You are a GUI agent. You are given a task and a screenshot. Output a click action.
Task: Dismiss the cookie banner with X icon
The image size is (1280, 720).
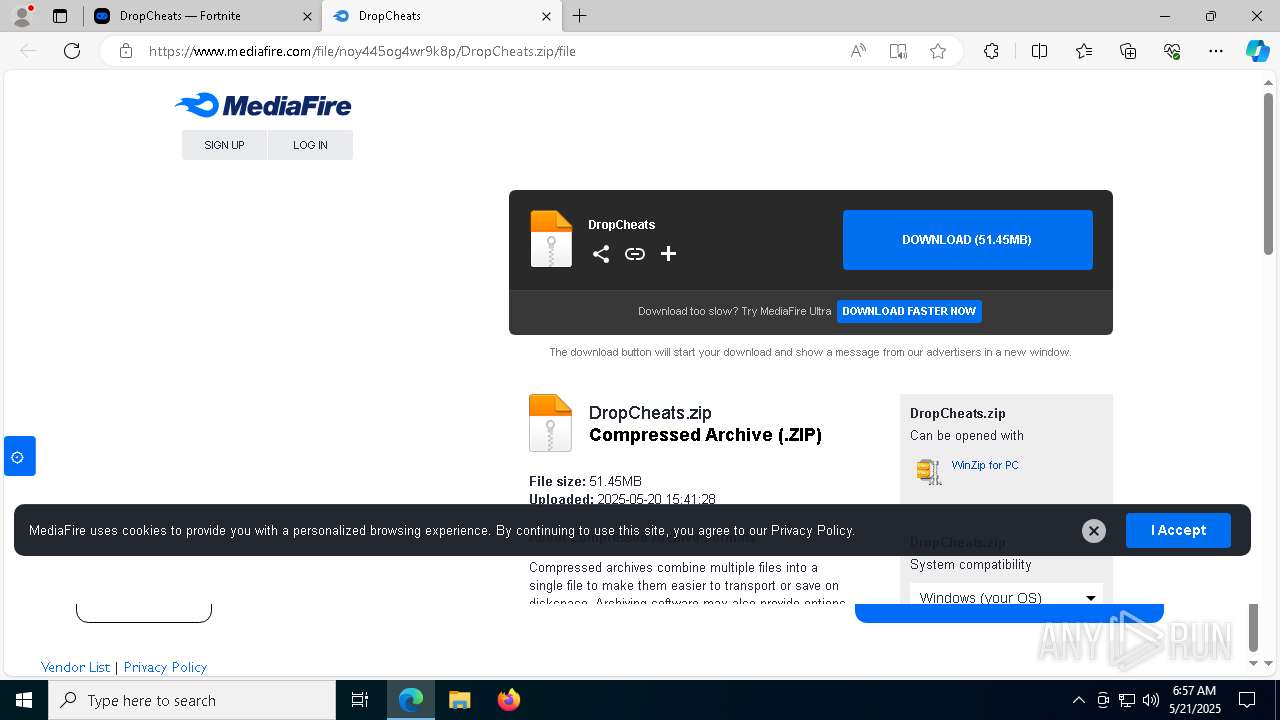coord(1094,531)
